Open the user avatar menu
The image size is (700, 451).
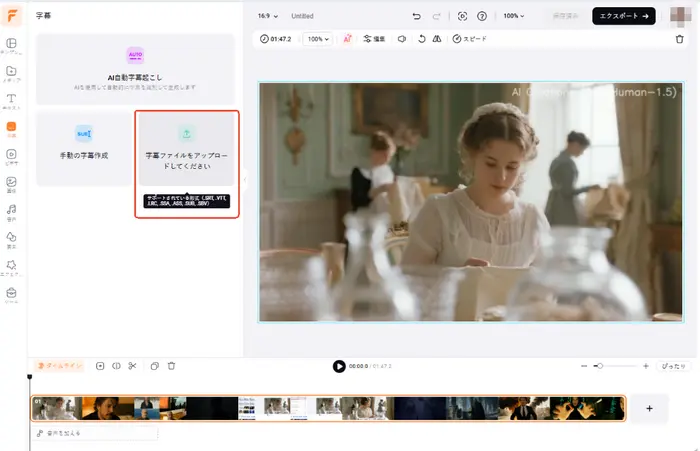pos(680,16)
